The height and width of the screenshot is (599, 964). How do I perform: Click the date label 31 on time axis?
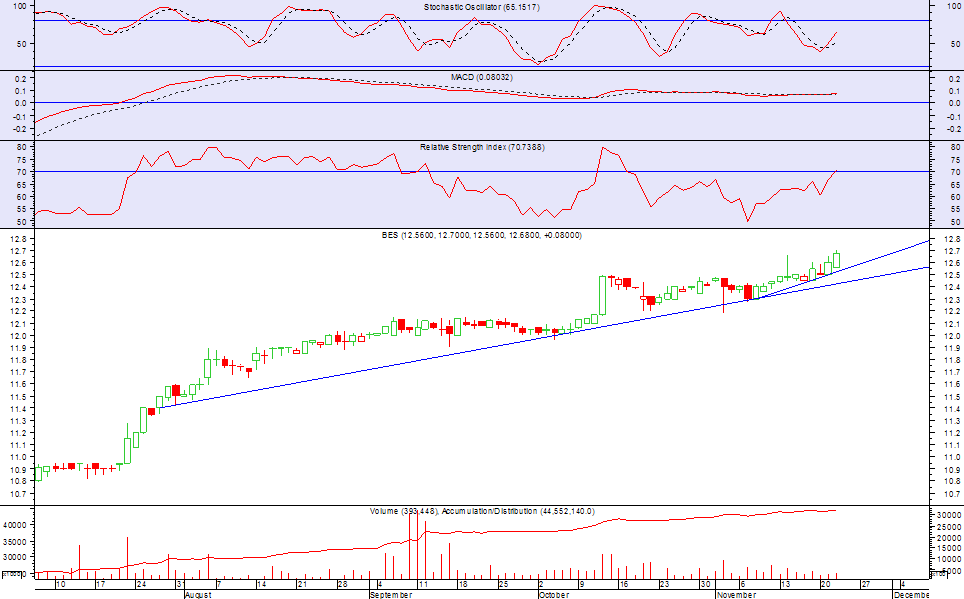[181, 584]
